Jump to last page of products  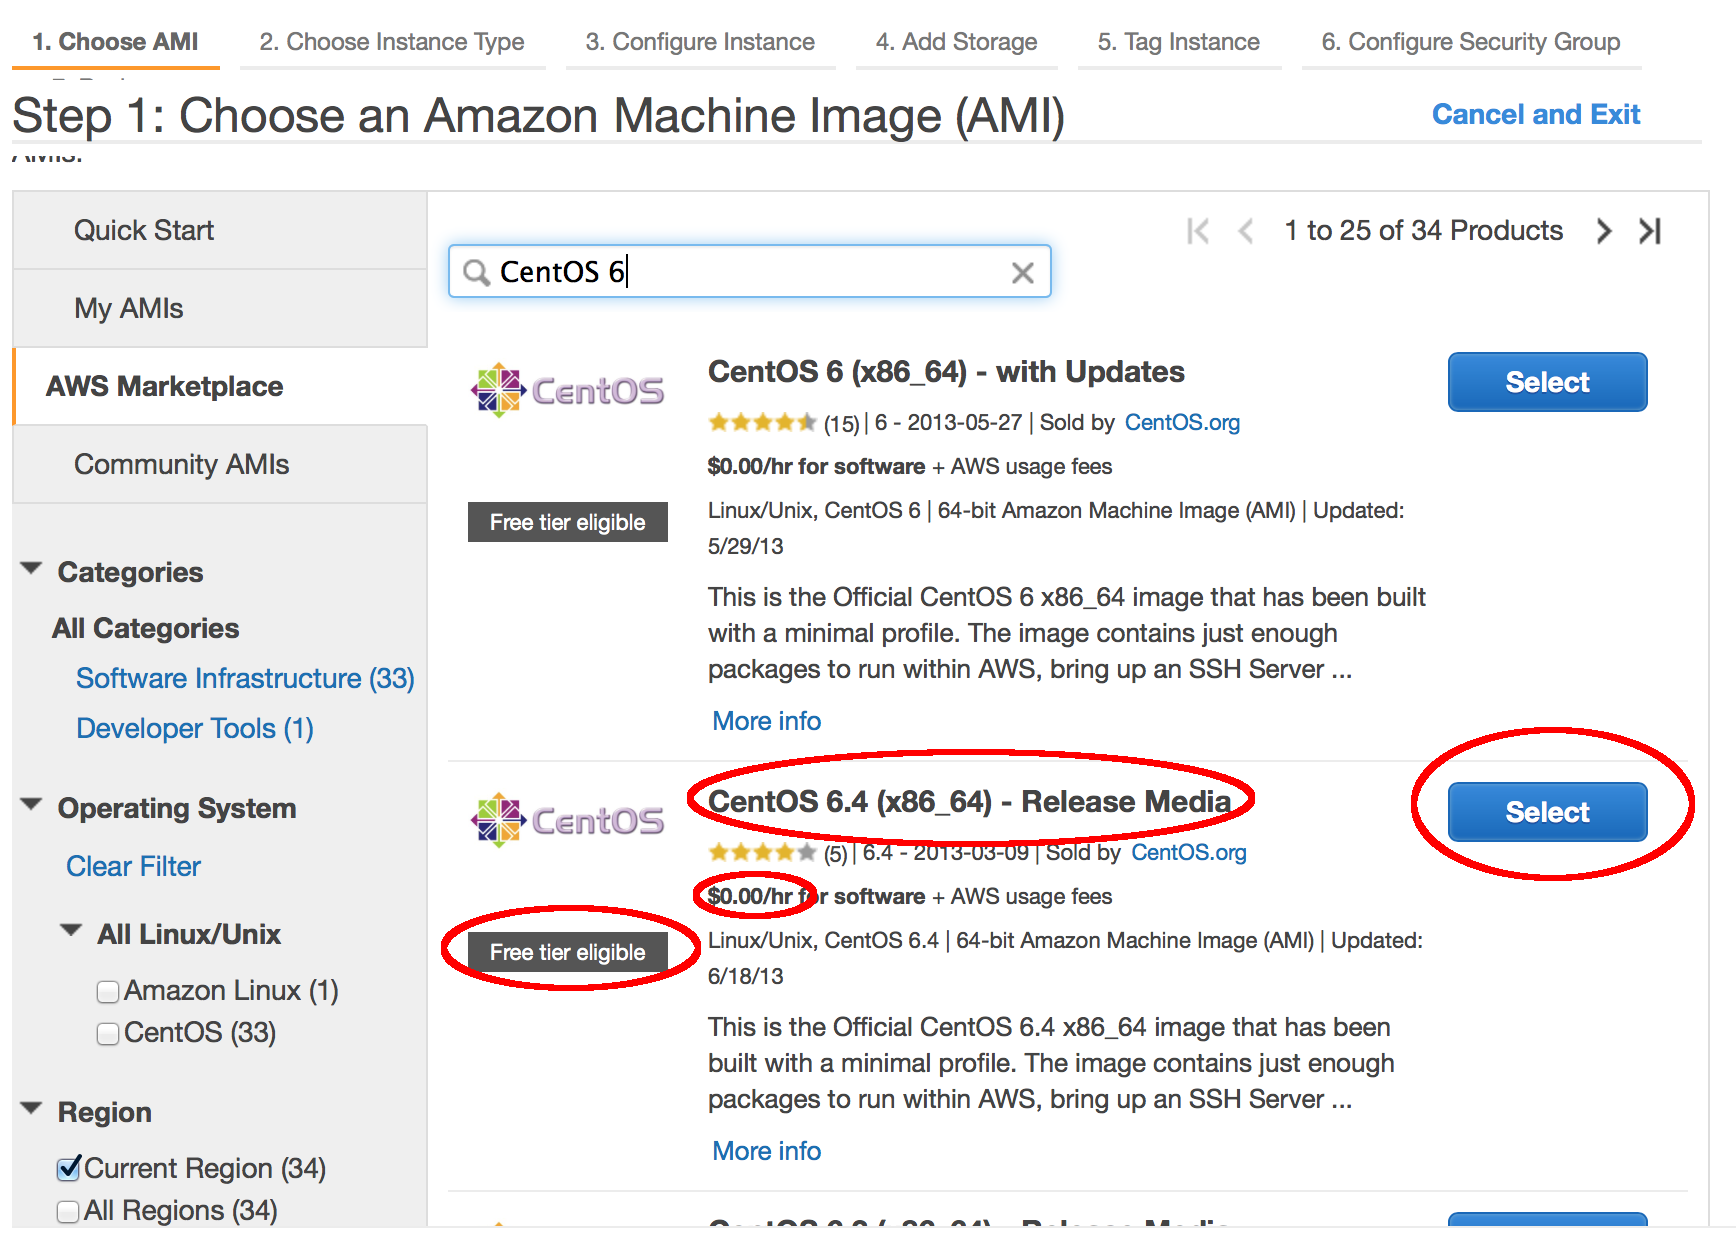(x=1650, y=231)
